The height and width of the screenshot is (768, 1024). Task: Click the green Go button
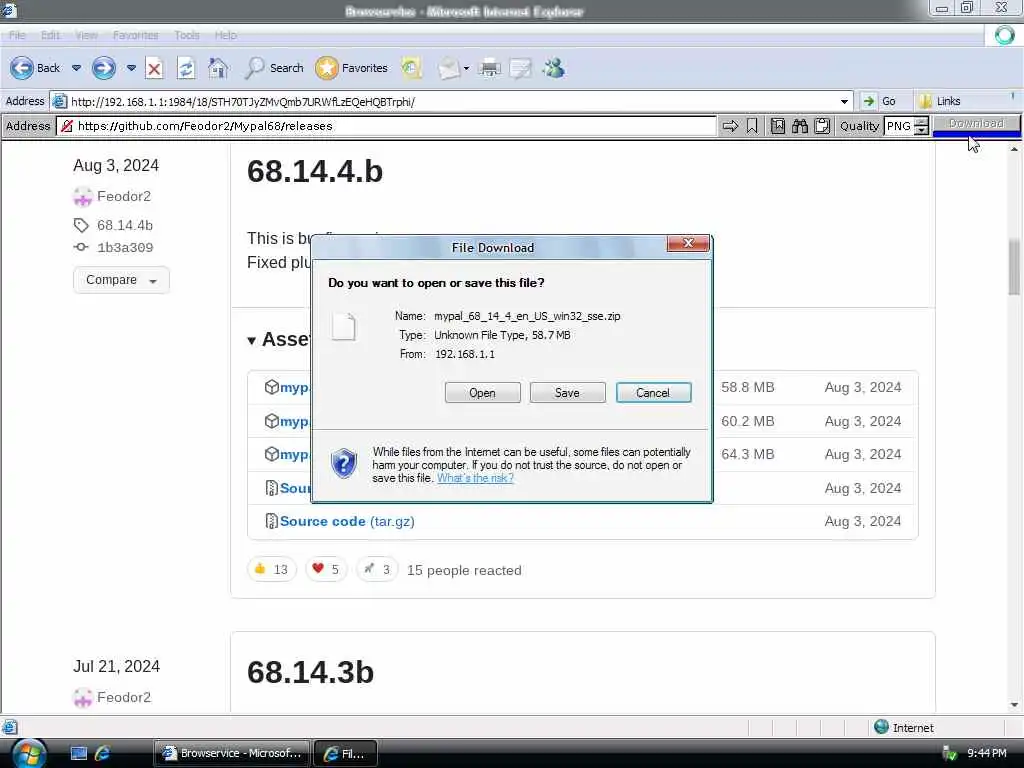click(x=879, y=101)
